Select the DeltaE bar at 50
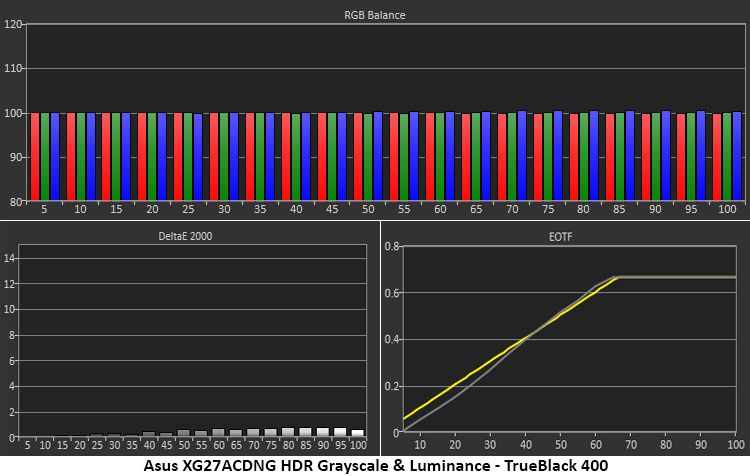This screenshot has width=750, height=476. 184,433
